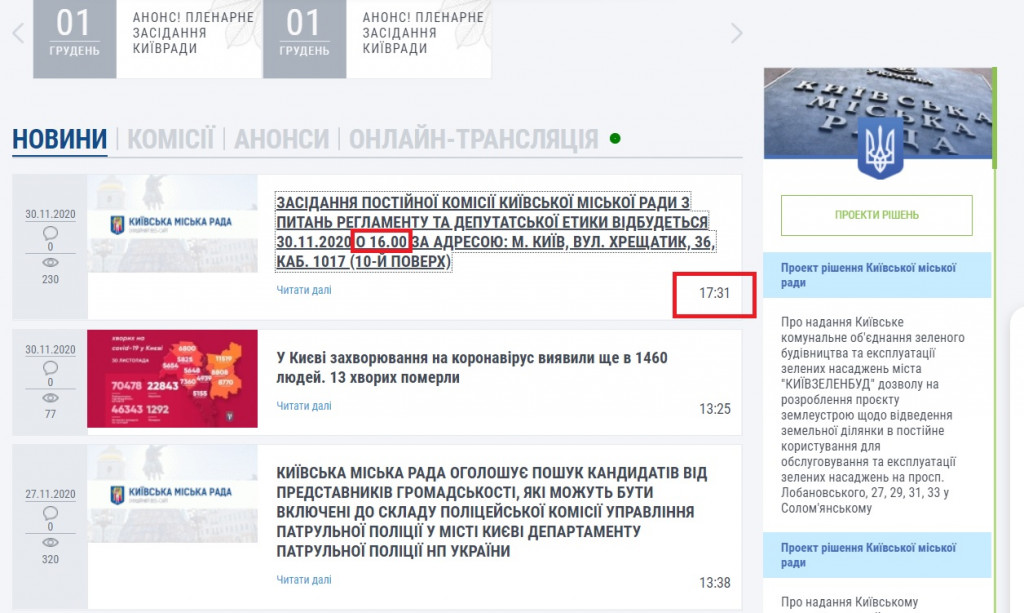Click comment icon on coronavirus news item
The width and height of the screenshot is (1024, 613).
point(51,367)
